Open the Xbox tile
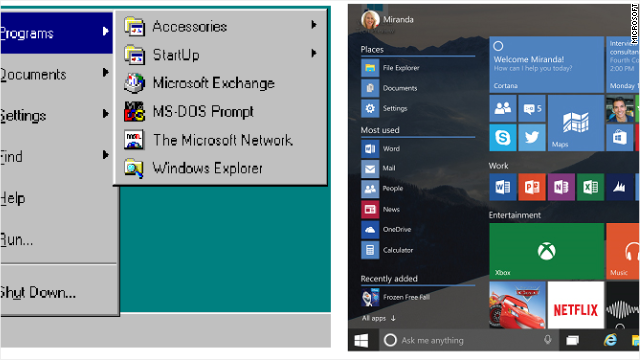The height and width of the screenshot is (360, 640). point(547,251)
